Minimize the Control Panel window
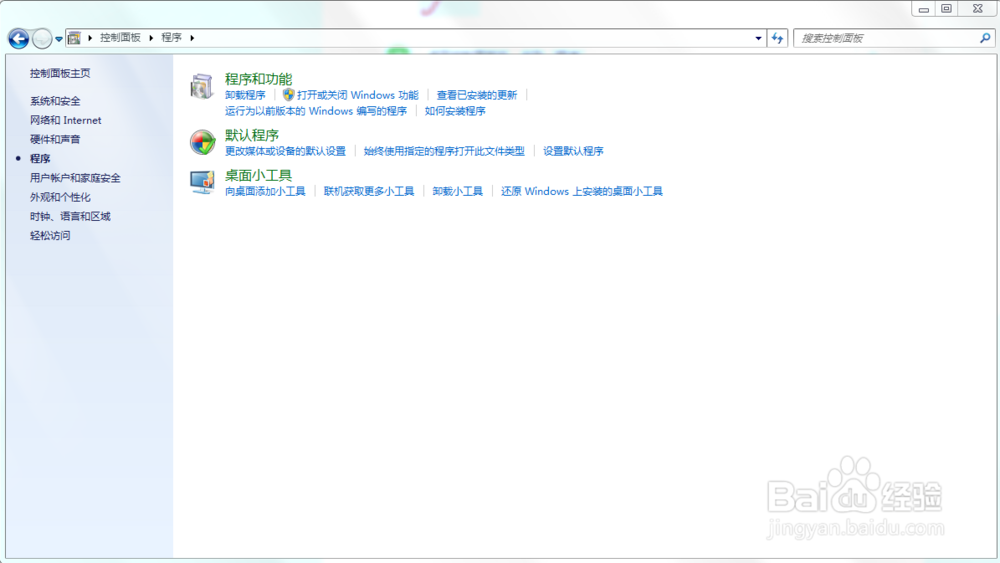Viewport: 1000px width, 563px height. tap(923, 9)
